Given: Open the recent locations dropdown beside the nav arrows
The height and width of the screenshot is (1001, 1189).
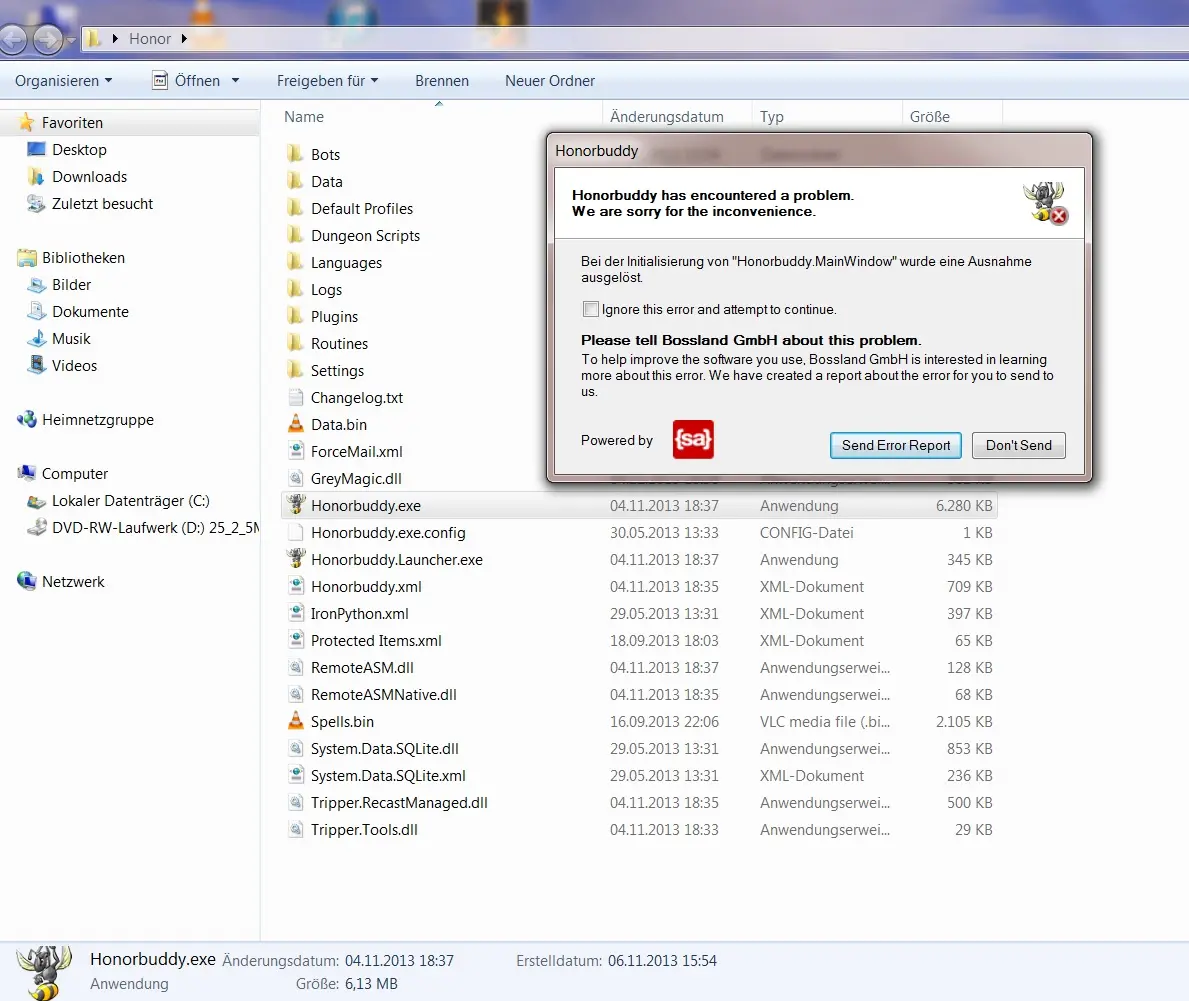Looking at the screenshot, I should point(71,39).
